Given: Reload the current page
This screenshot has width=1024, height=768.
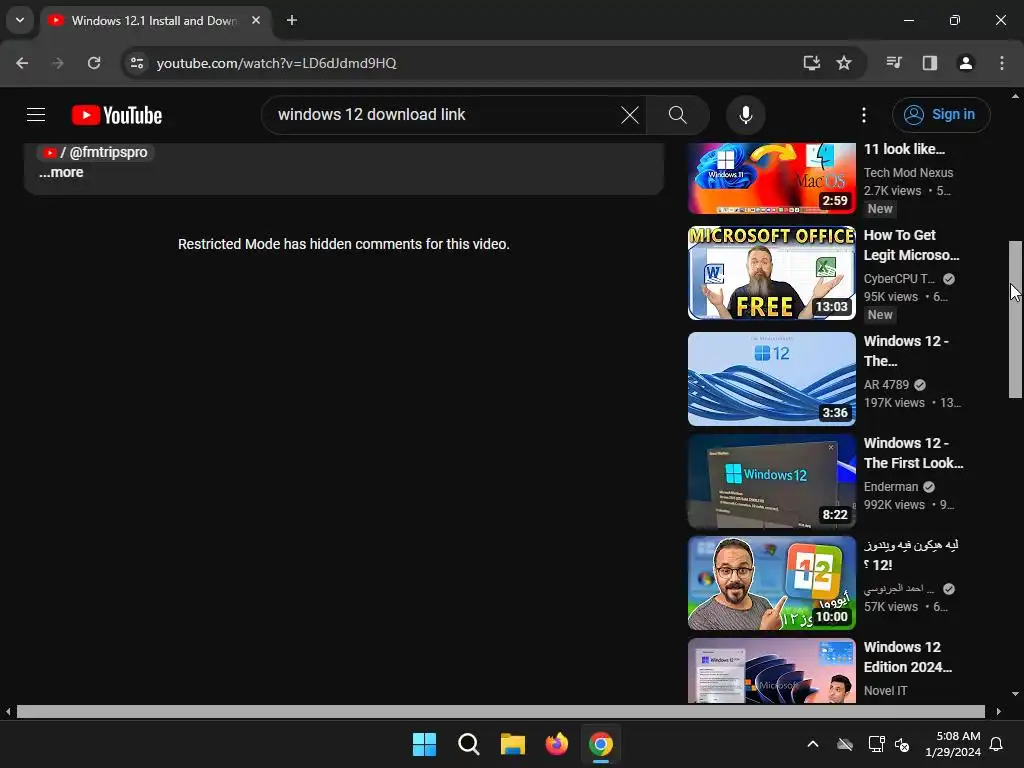Looking at the screenshot, I should coord(94,63).
